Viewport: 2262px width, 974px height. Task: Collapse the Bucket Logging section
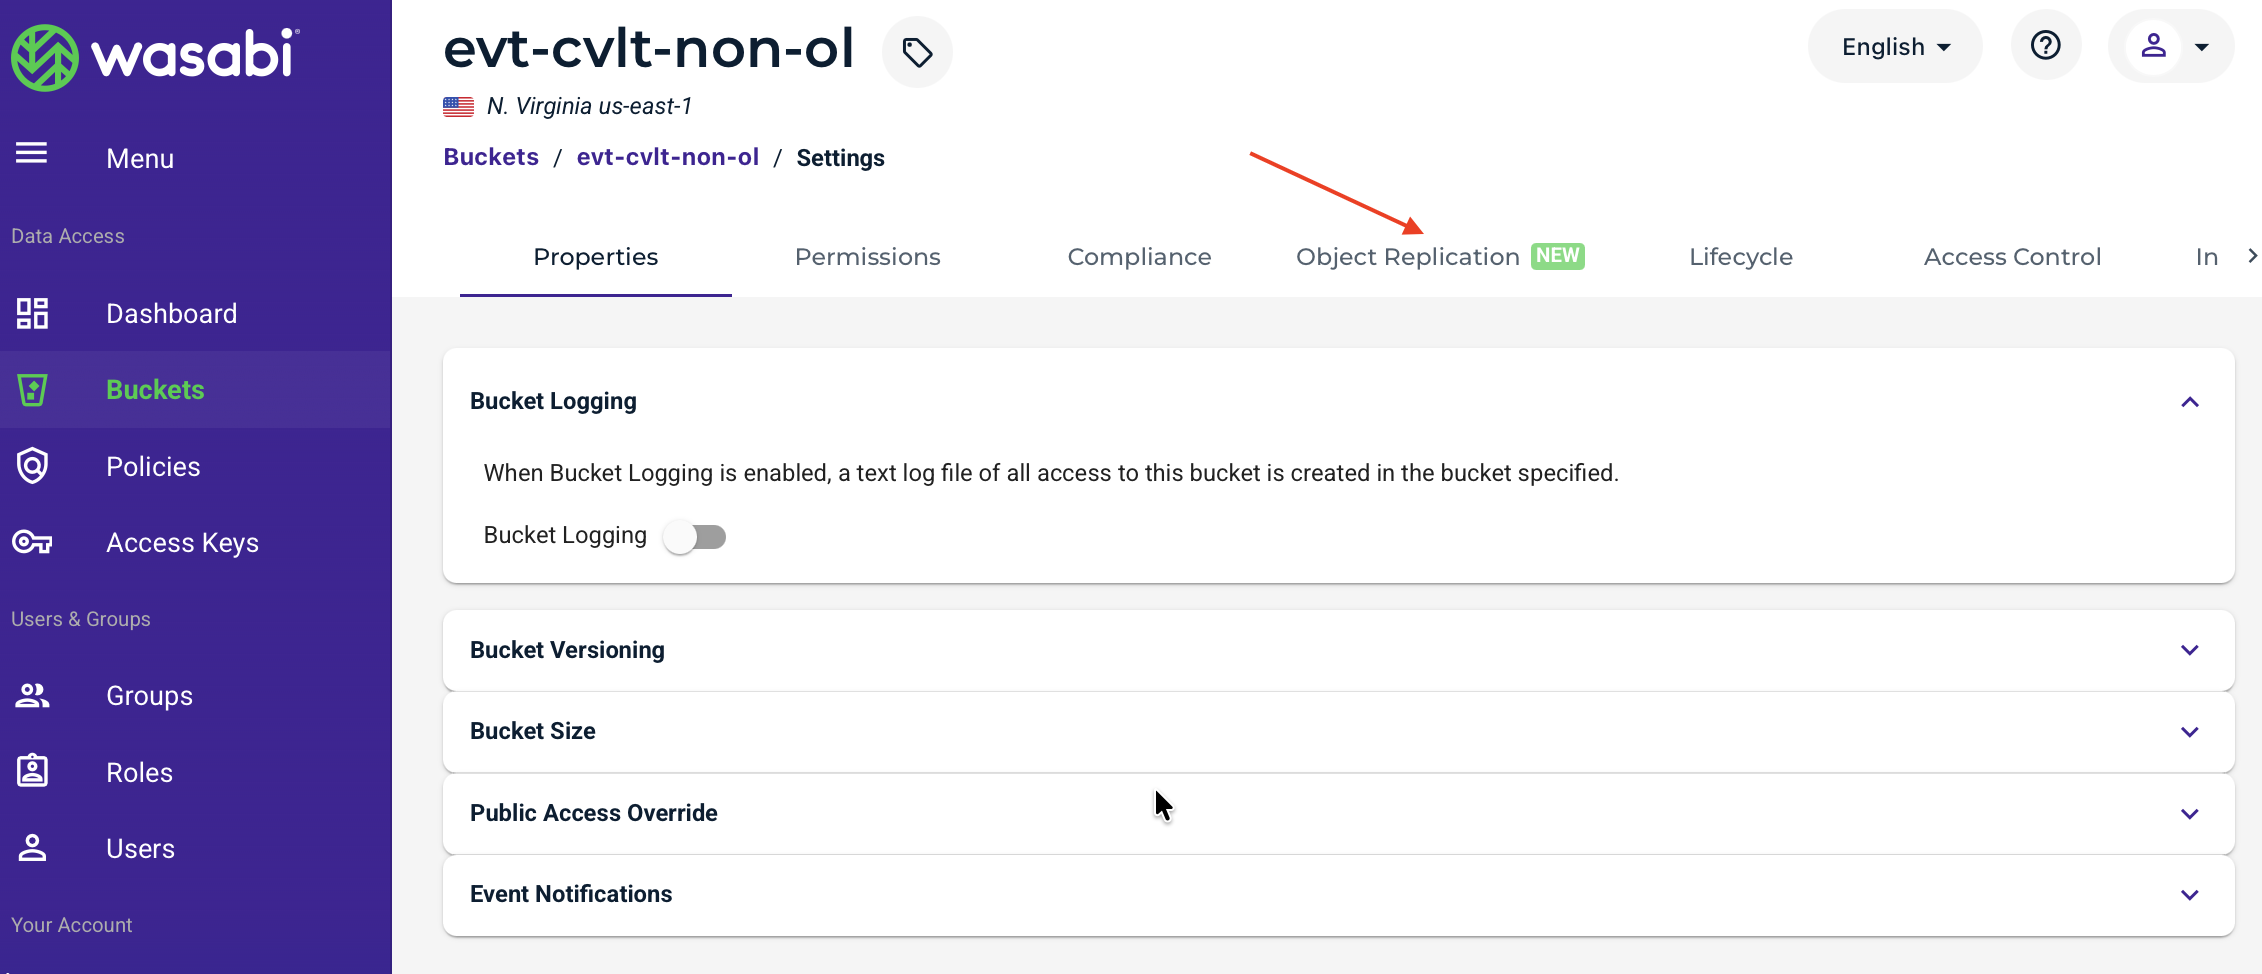tap(2190, 402)
